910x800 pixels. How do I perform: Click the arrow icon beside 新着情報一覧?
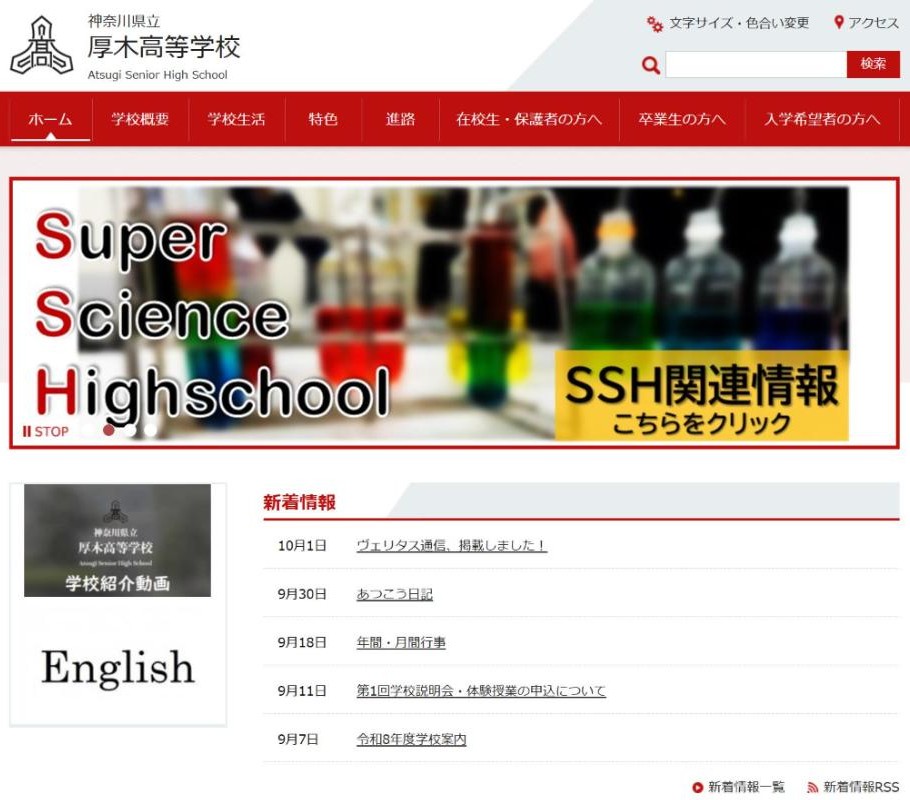coord(697,787)
